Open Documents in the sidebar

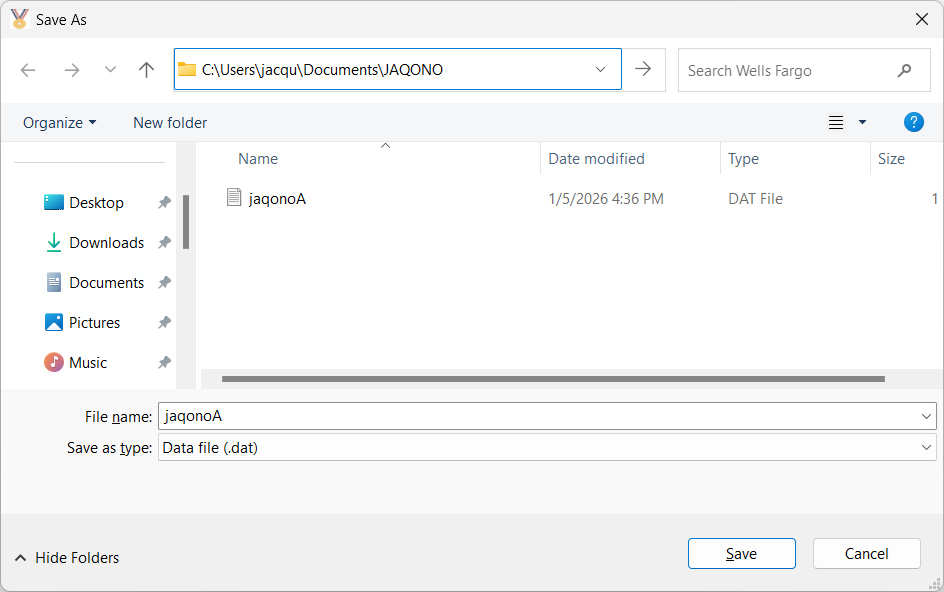coord(107,282)
